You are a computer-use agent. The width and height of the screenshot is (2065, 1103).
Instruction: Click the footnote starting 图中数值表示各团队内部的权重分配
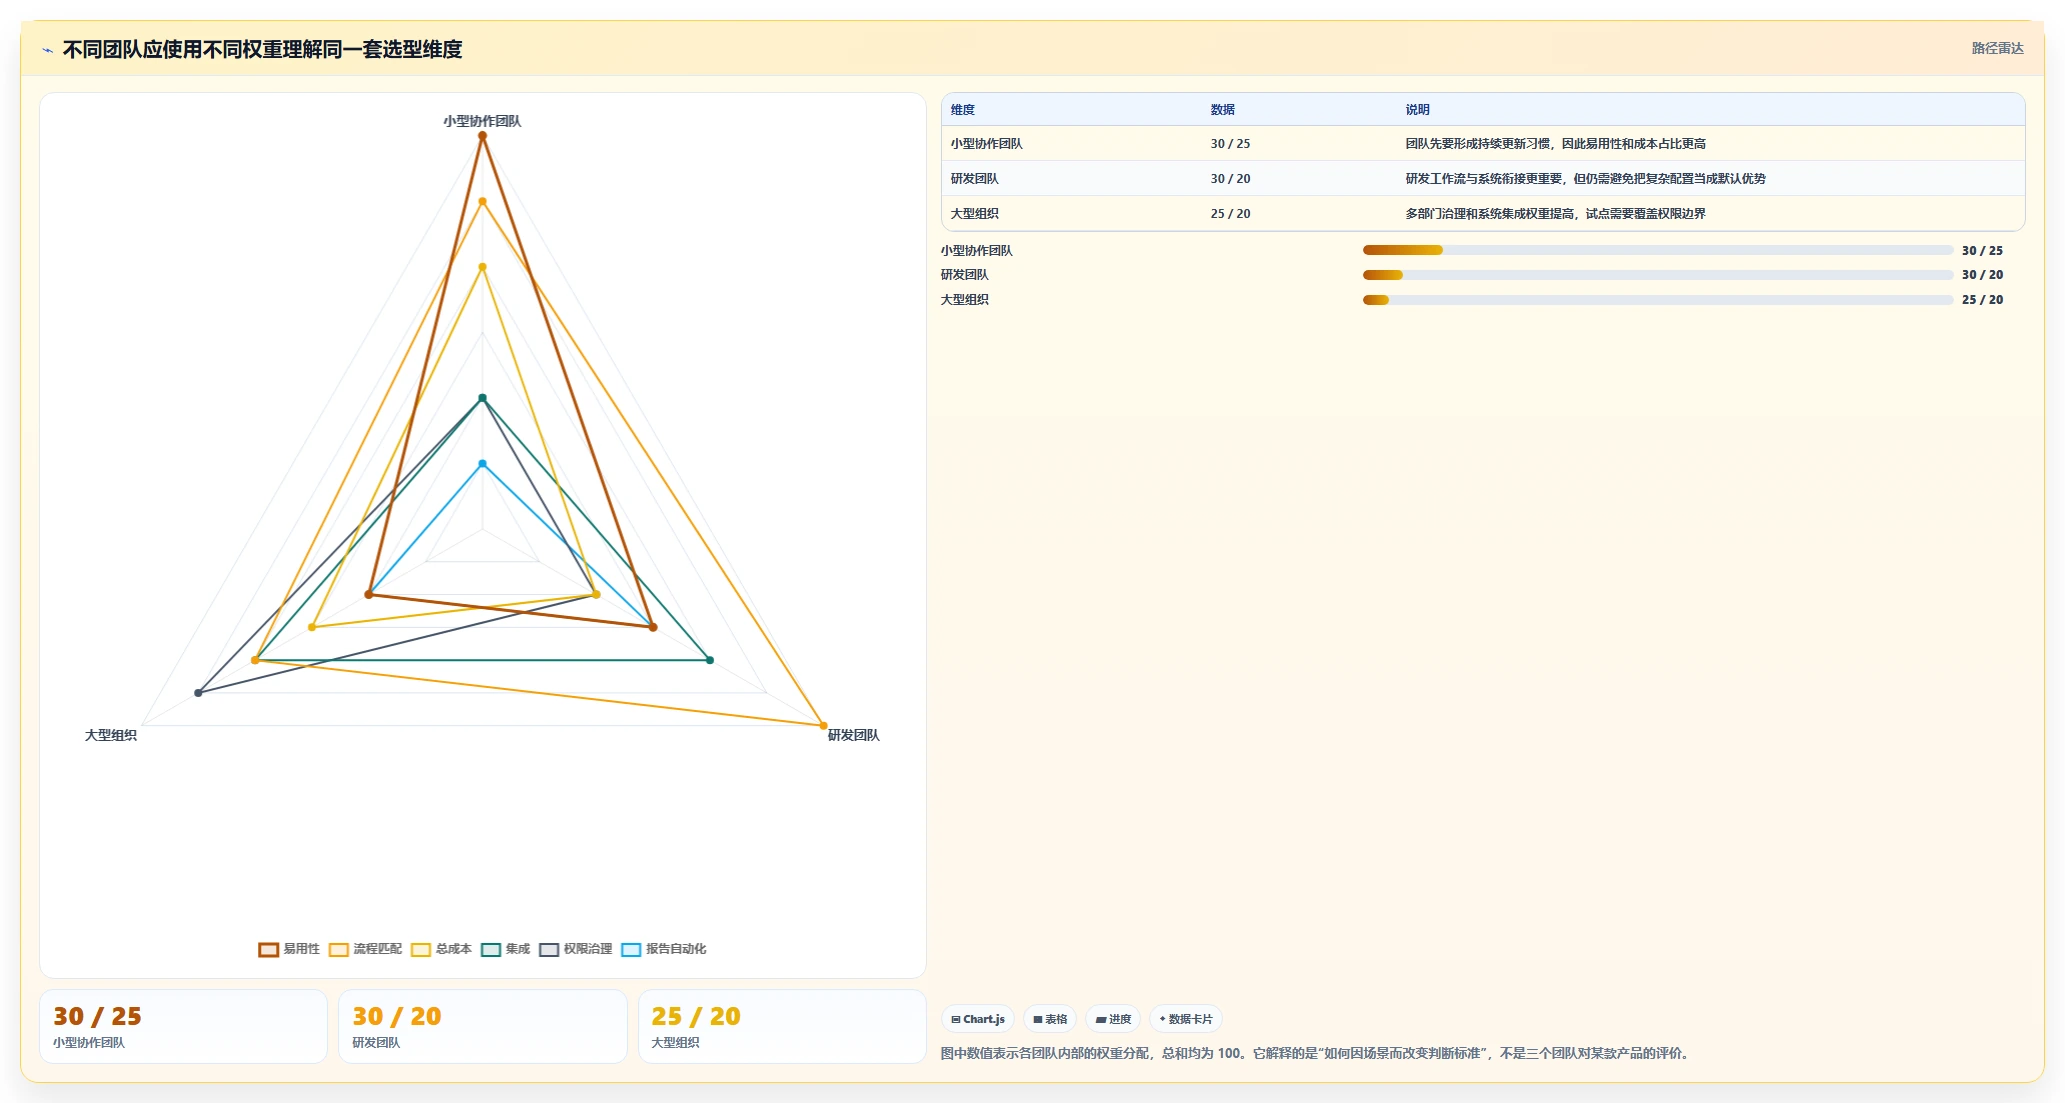click(x=1316, y=1053)
